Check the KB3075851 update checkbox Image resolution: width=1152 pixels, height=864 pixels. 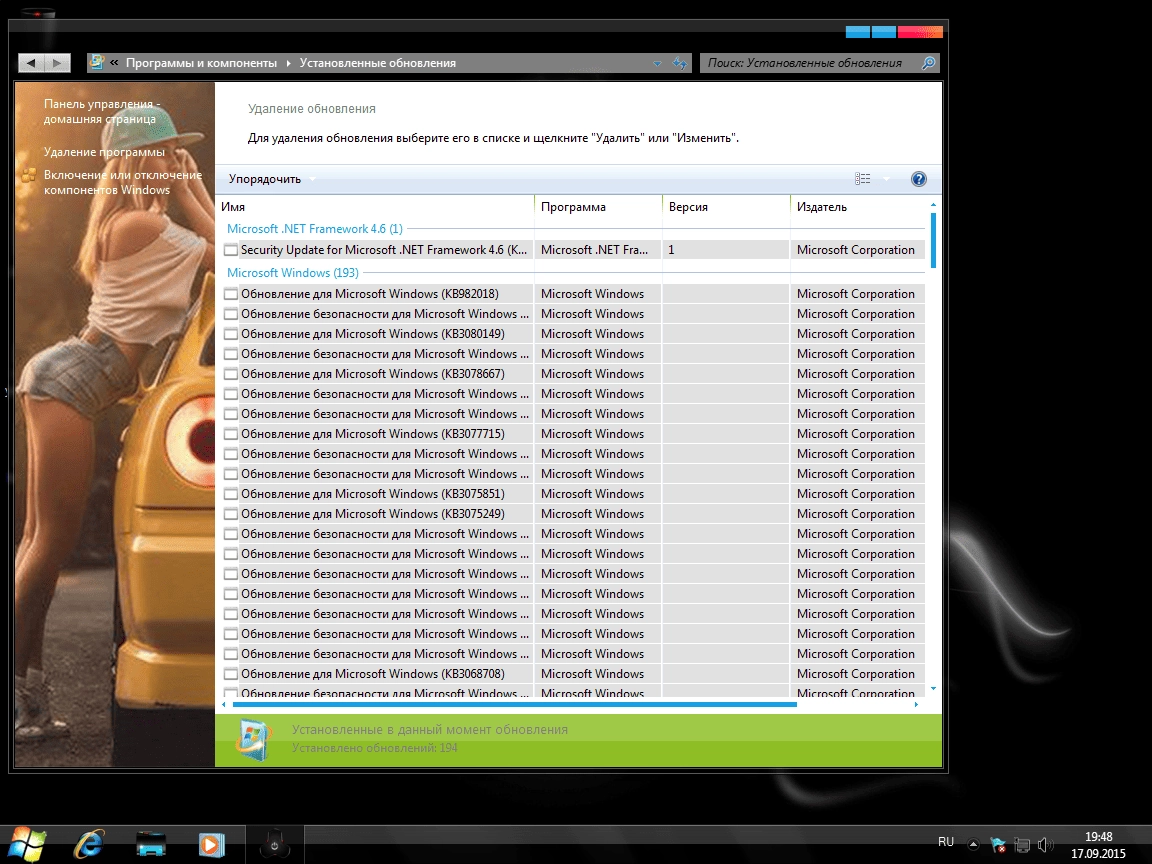pyautogui.click(x=231, y=494)
